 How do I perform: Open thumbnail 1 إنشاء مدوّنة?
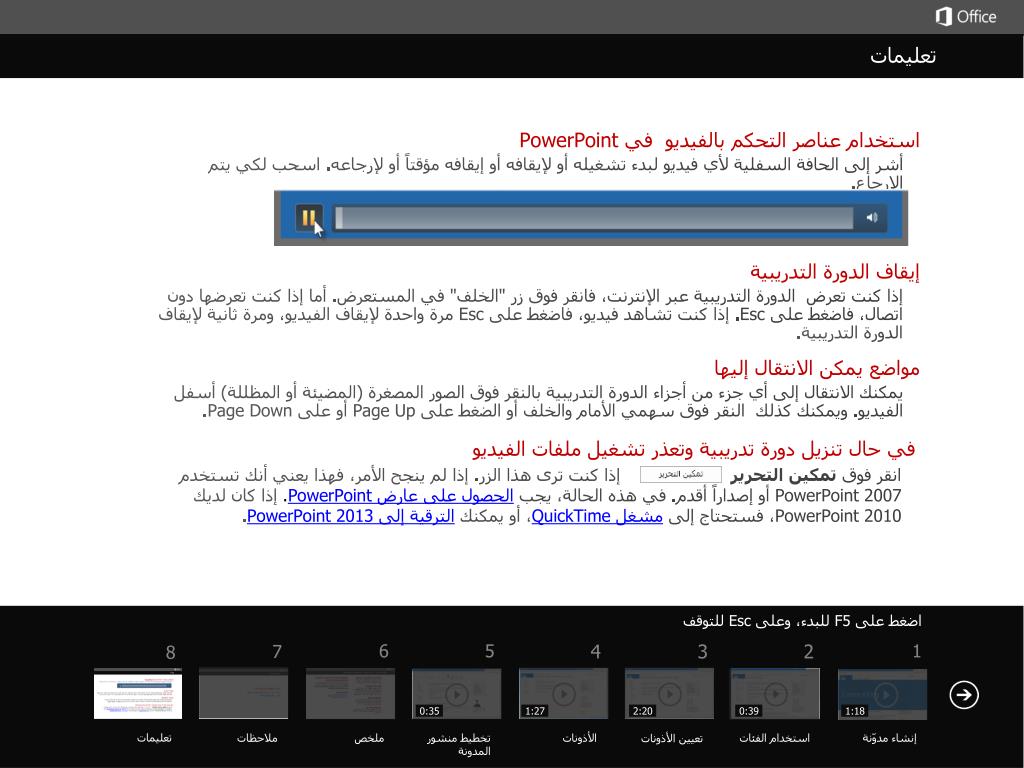point(882,694)
